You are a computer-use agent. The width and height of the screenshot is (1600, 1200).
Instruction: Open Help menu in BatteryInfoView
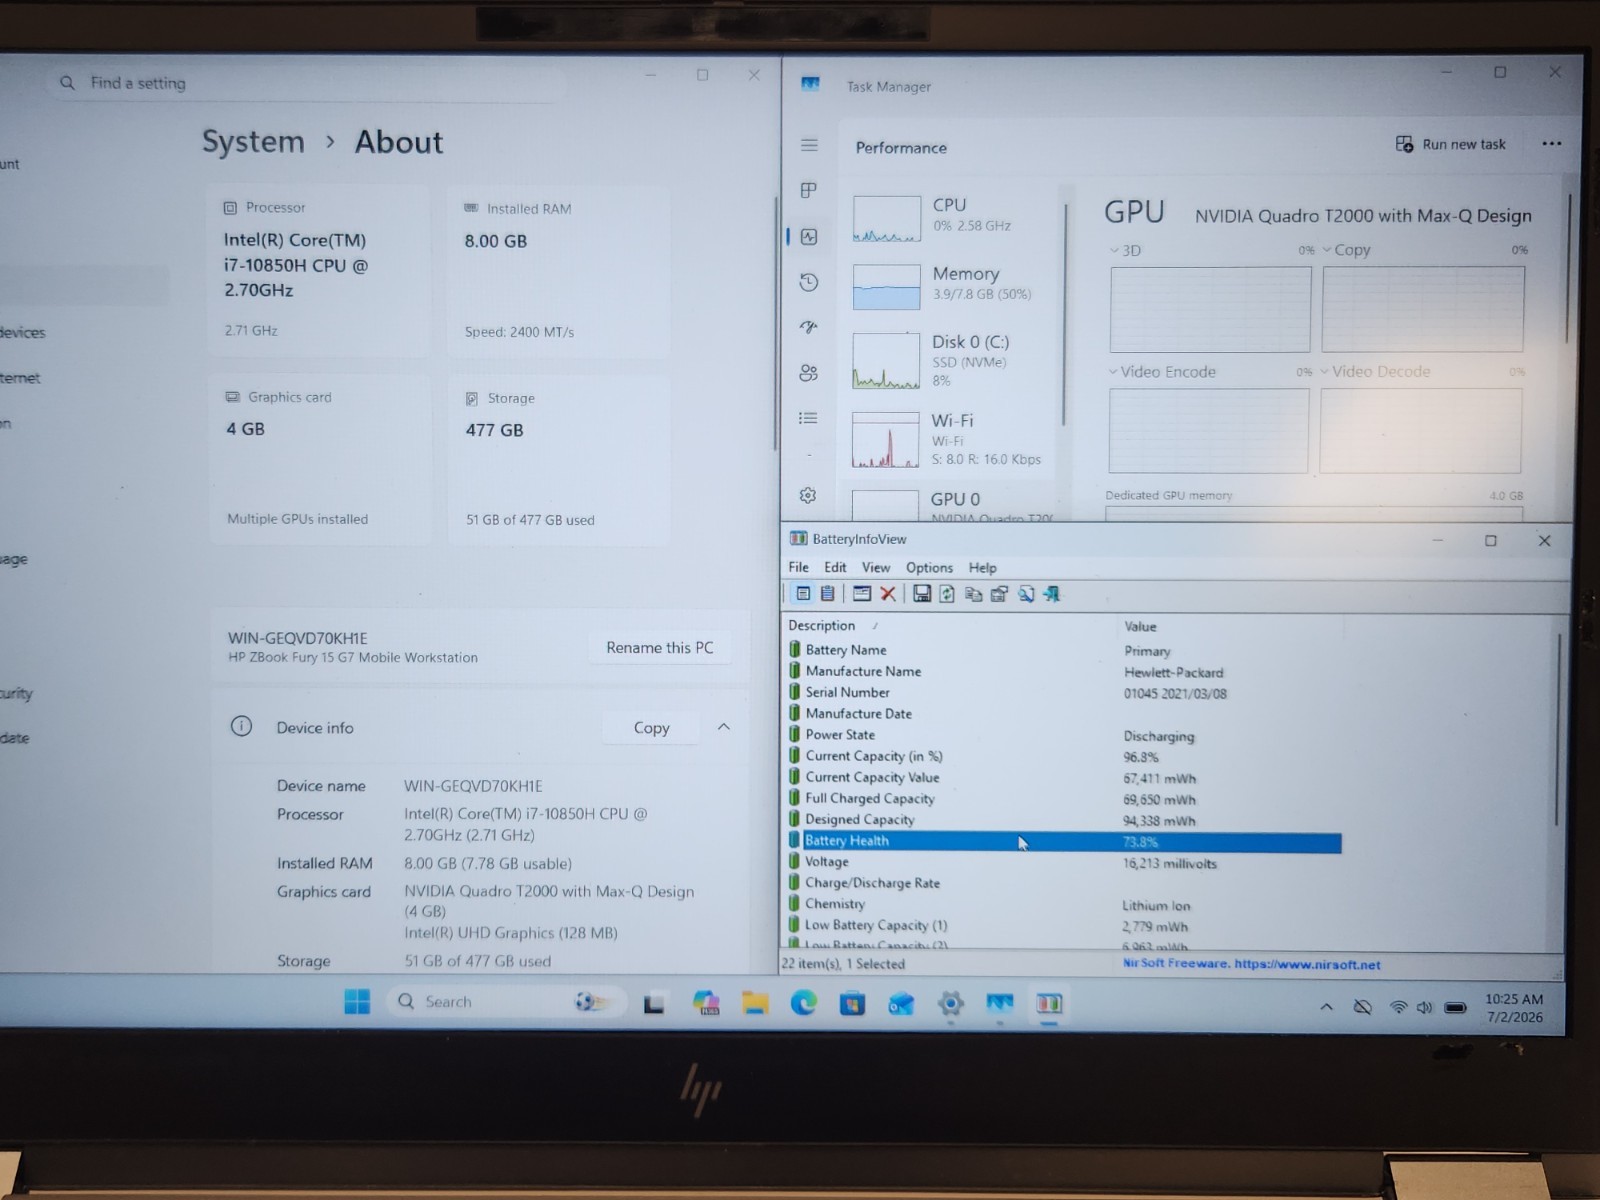(982, 567)
